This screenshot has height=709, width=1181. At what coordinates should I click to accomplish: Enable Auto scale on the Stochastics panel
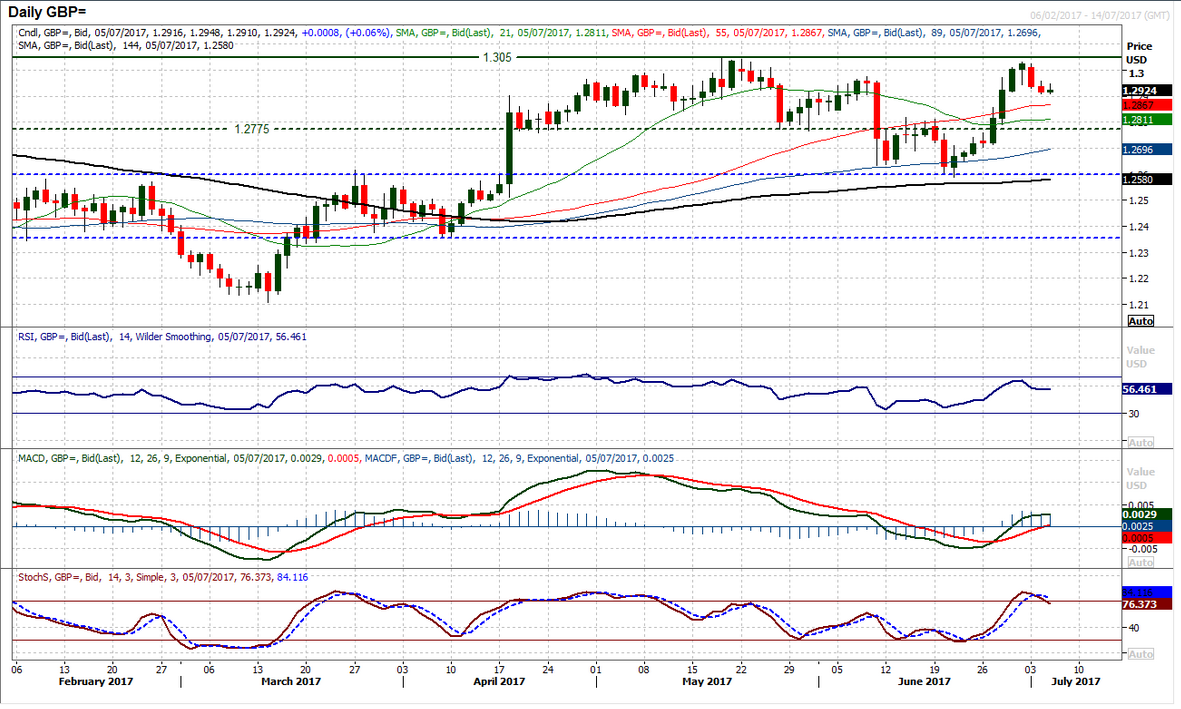pos(1140,652)
